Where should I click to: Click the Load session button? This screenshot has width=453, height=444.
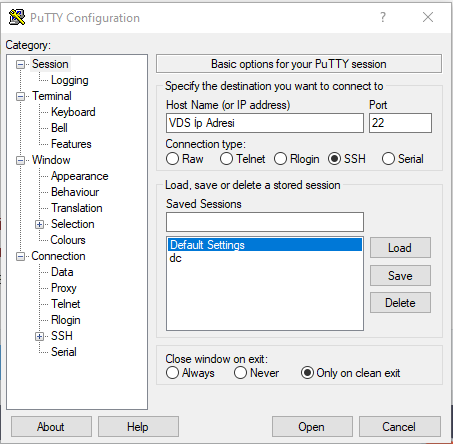400,248
